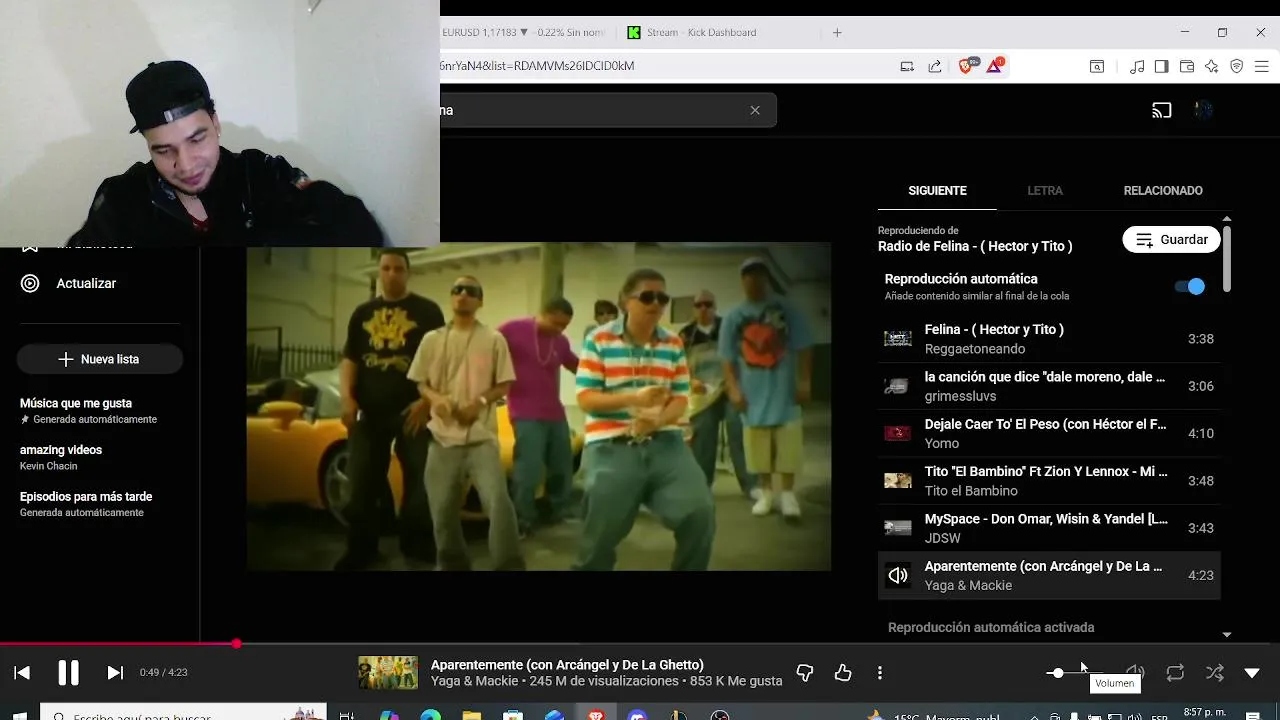Click the queue panel scrollbar thumb
Image resolution: width=1280 pixels, height=720 pixels.
tap(1227, 258)
